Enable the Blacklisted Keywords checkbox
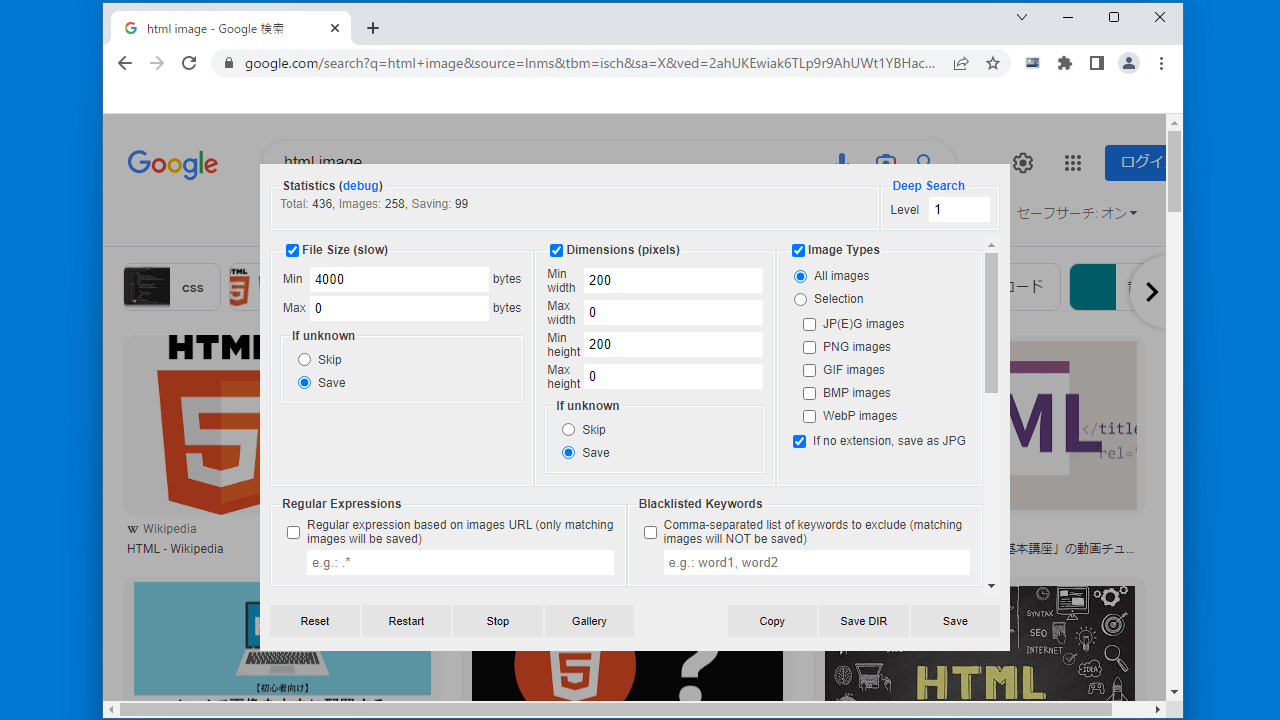Image resolution: width=1280 pixels, height=720 pixels. click(650, 532)
